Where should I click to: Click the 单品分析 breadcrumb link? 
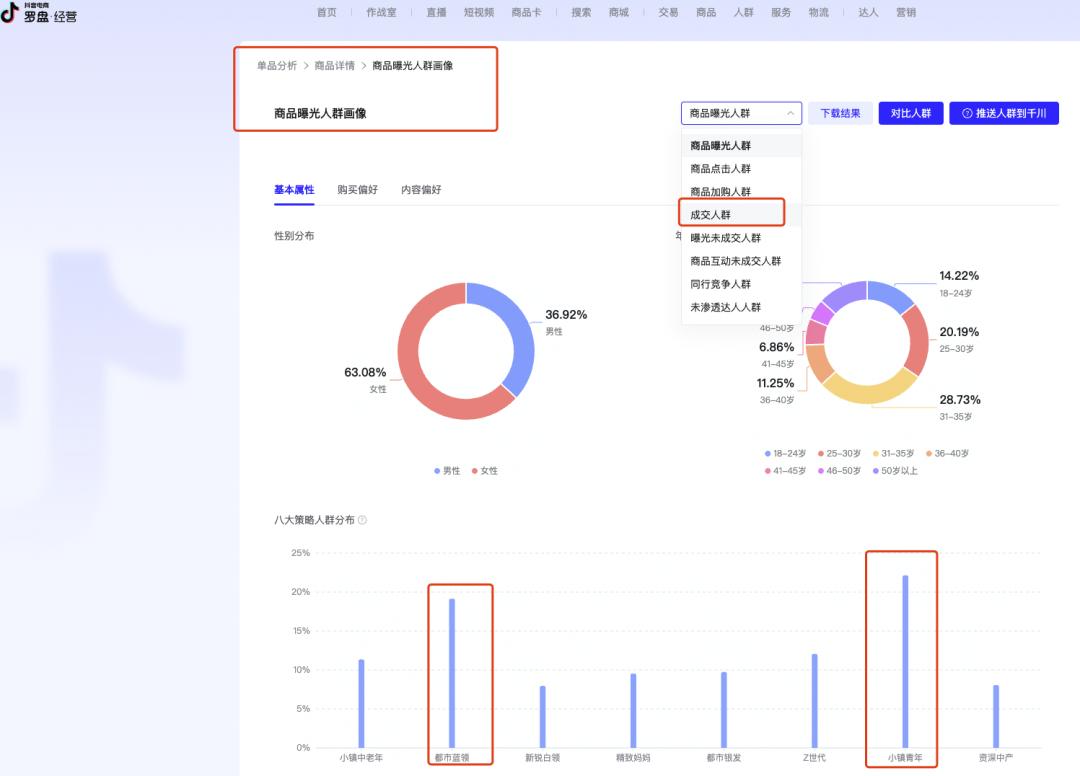pos(277,66)
